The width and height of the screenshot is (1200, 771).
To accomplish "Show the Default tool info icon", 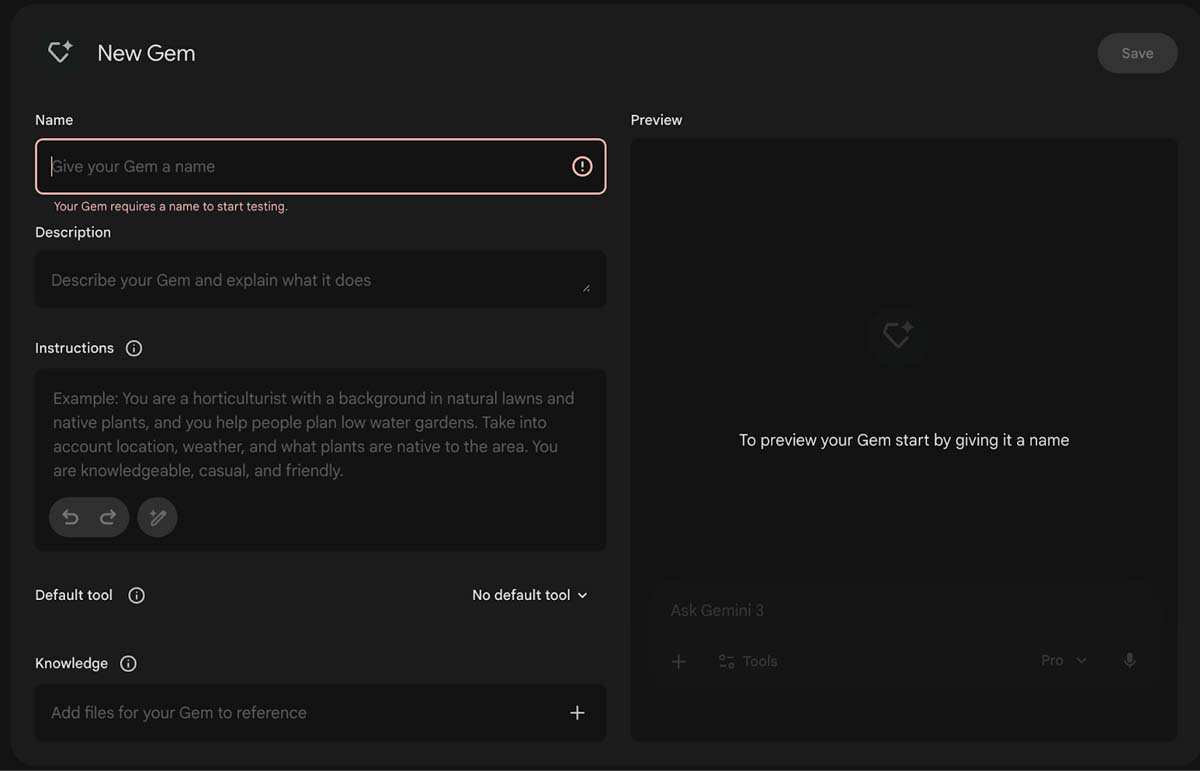I will pyautogui.click(x=137, y=595).
